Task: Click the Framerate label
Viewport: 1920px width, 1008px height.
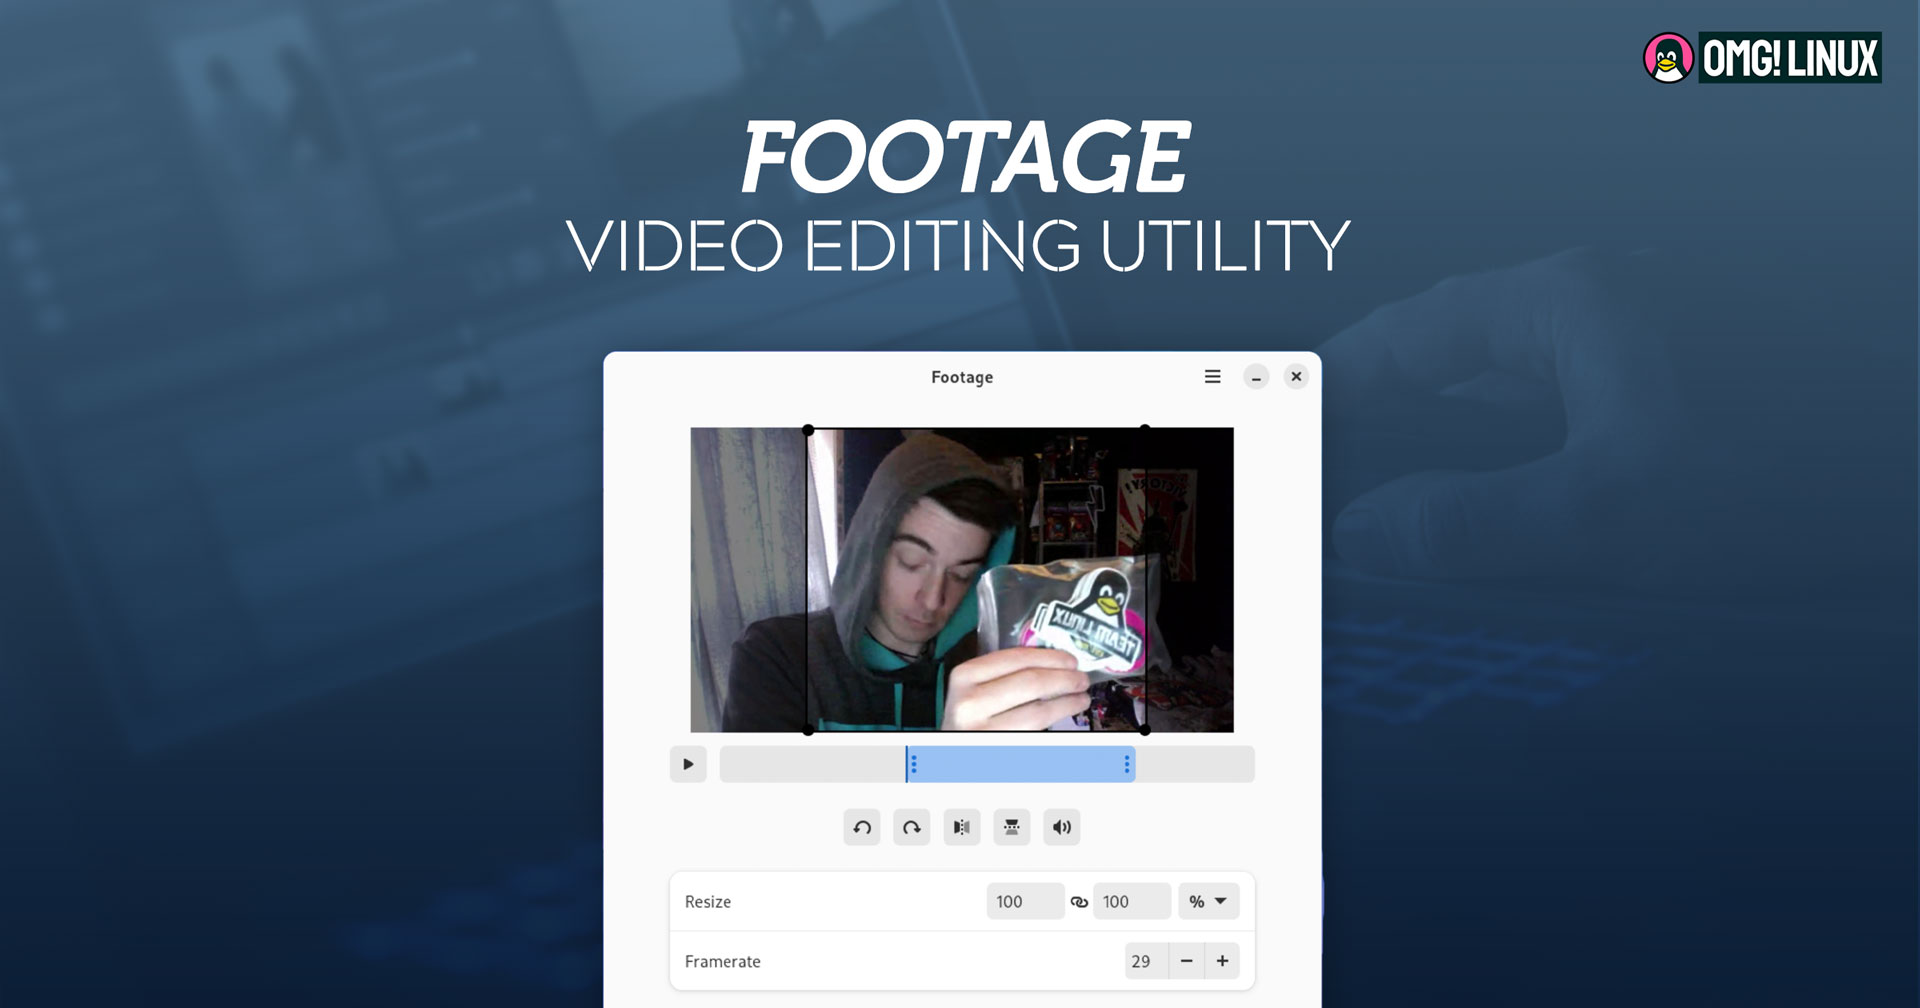Action: click(722, 961)
